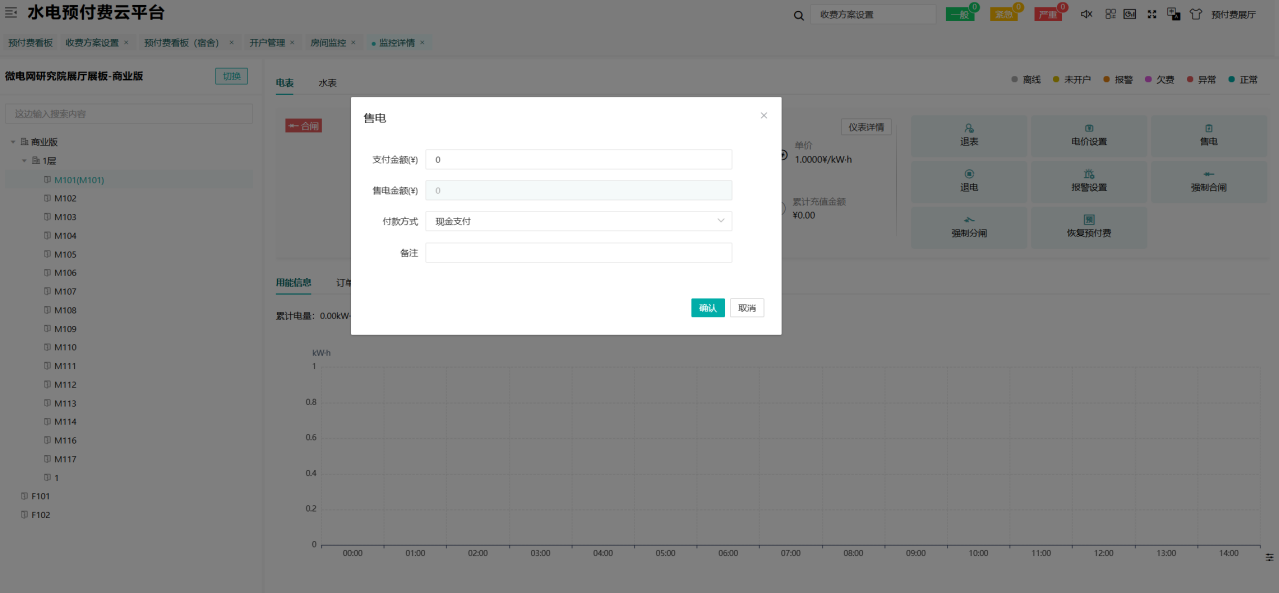Click the grid layout icon in the header
This screenshot has width=1279, height=593.
pyautogui.click(x=1110, y=14)
